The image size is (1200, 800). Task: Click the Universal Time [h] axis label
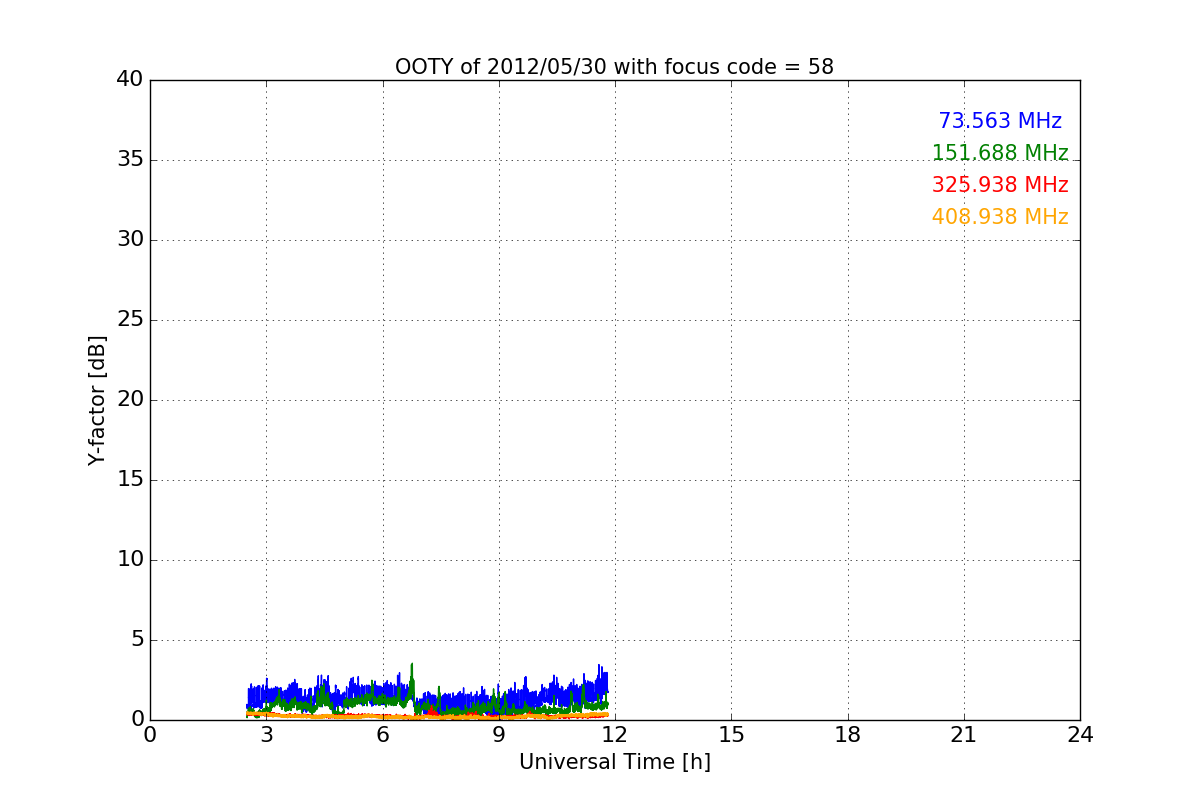click(x=614, y=762)
